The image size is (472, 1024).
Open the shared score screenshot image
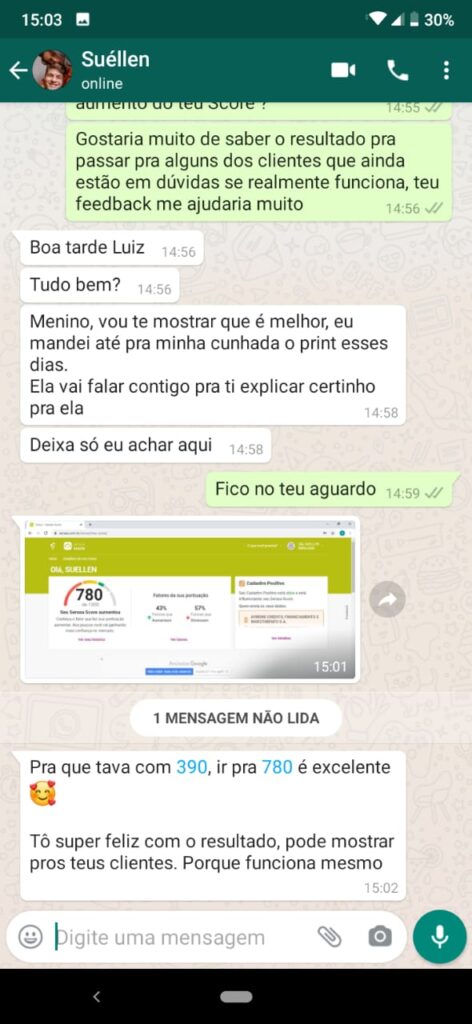190,600
